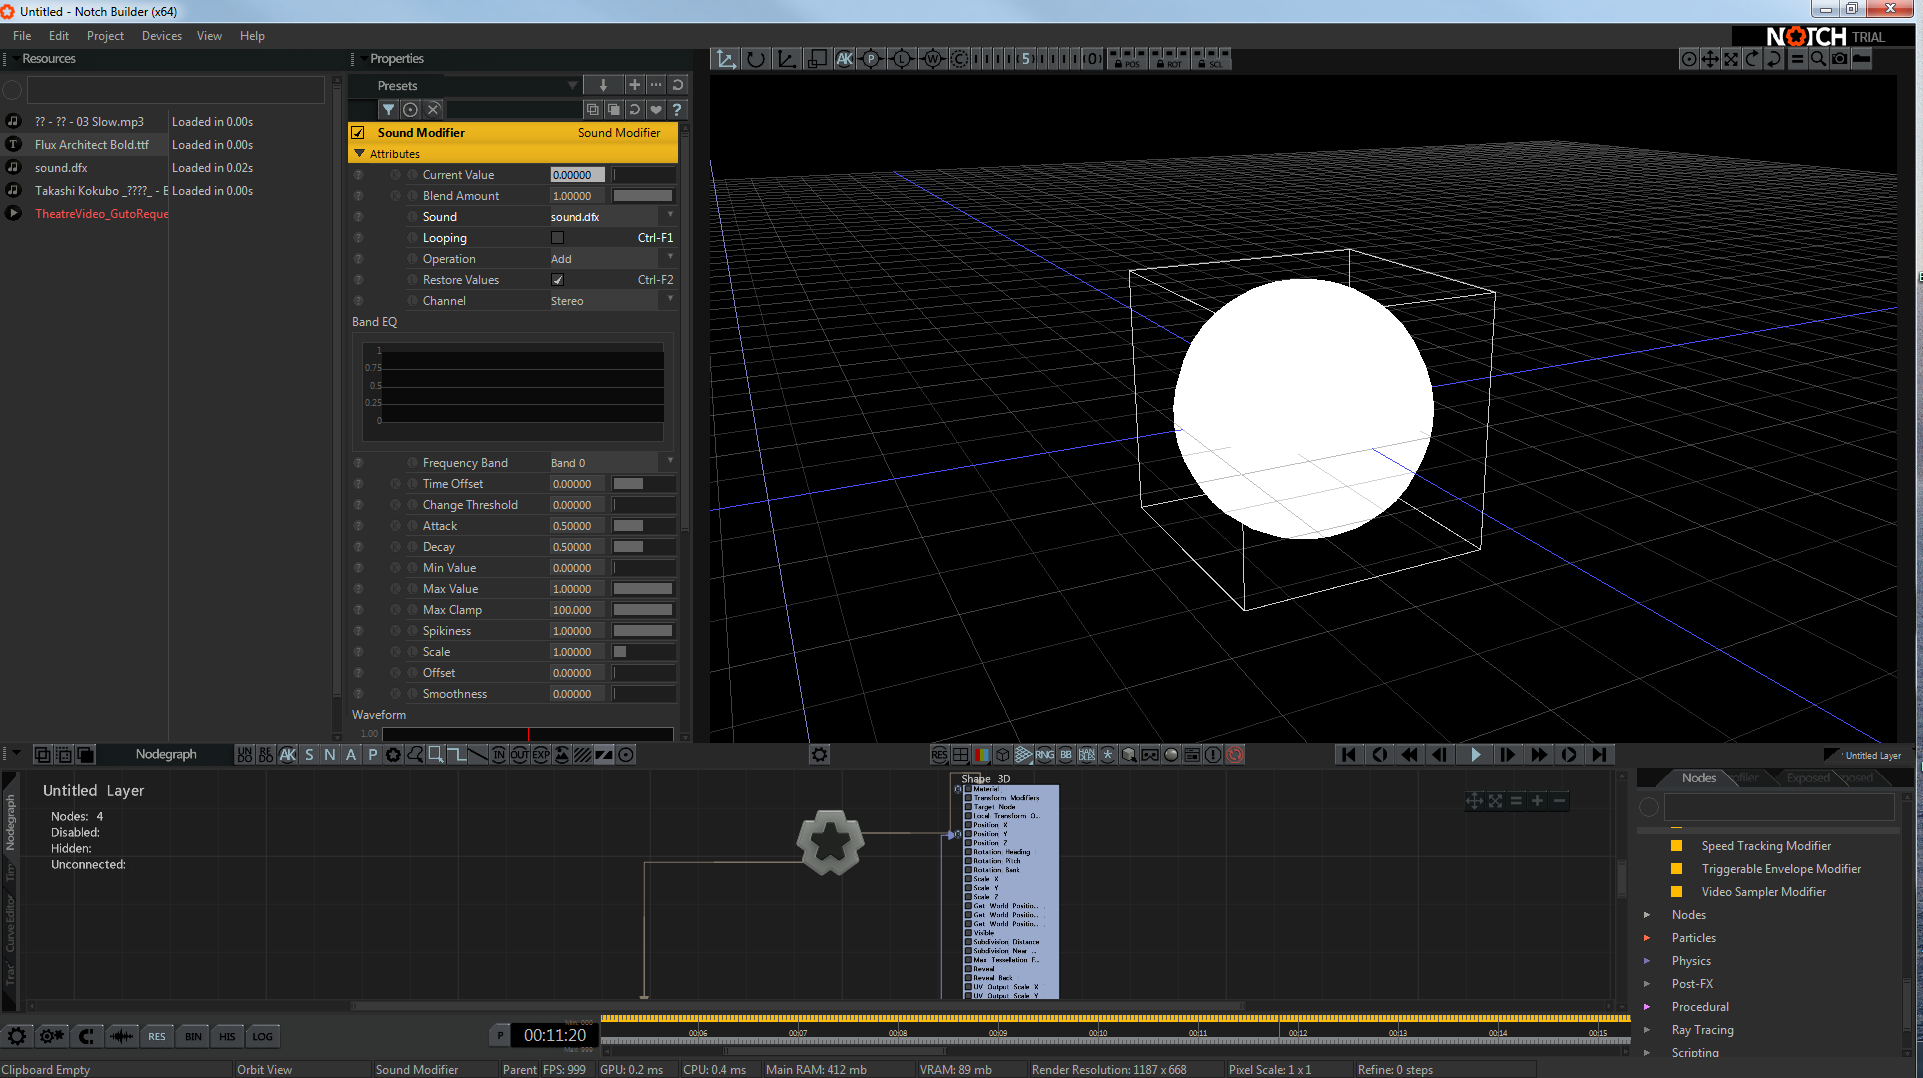Toggle the S button in nodegraph toolbar
Viewport: 1923px width, 1078px height.
309,755
